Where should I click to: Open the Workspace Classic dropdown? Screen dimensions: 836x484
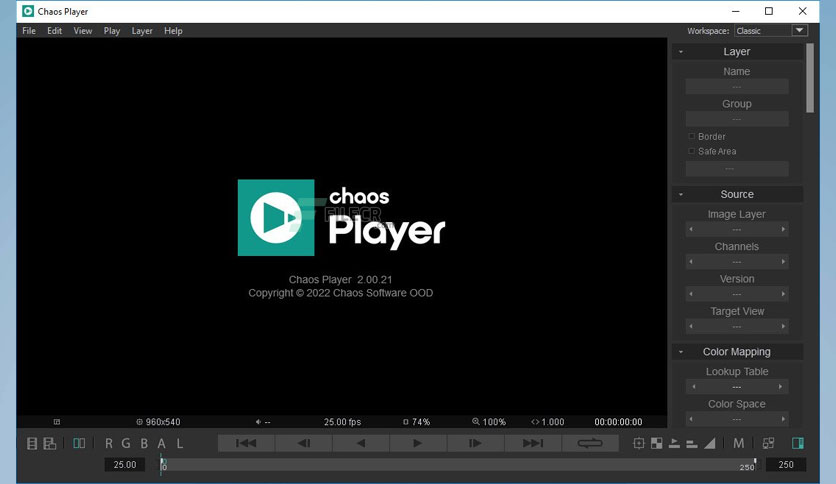point(771,30)
